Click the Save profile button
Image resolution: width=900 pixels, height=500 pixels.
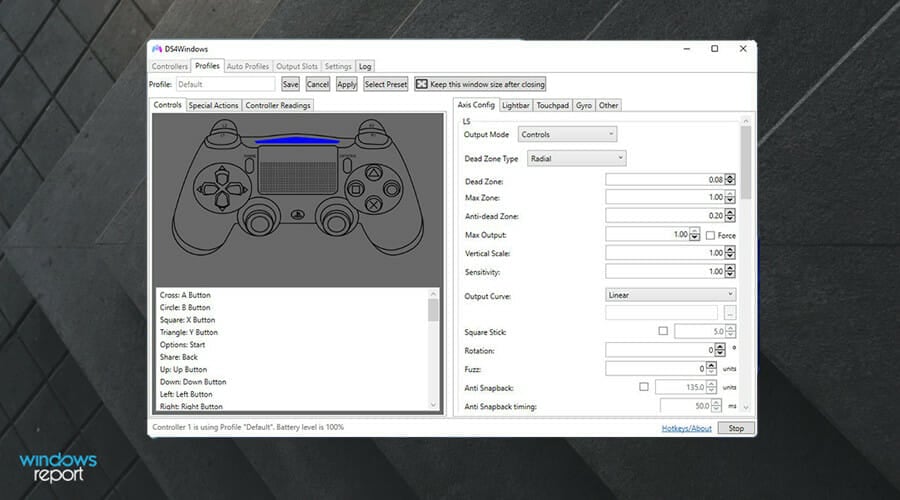click(290, 84)
